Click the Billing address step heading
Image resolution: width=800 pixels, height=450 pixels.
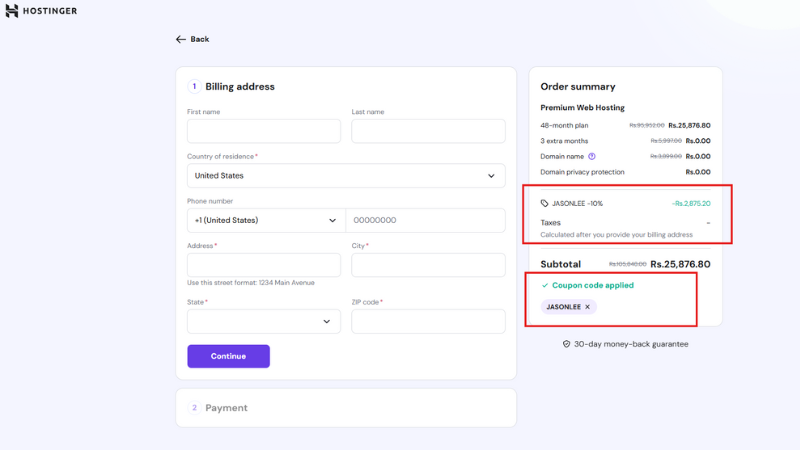pyautogui.click(x=240, y=87)
